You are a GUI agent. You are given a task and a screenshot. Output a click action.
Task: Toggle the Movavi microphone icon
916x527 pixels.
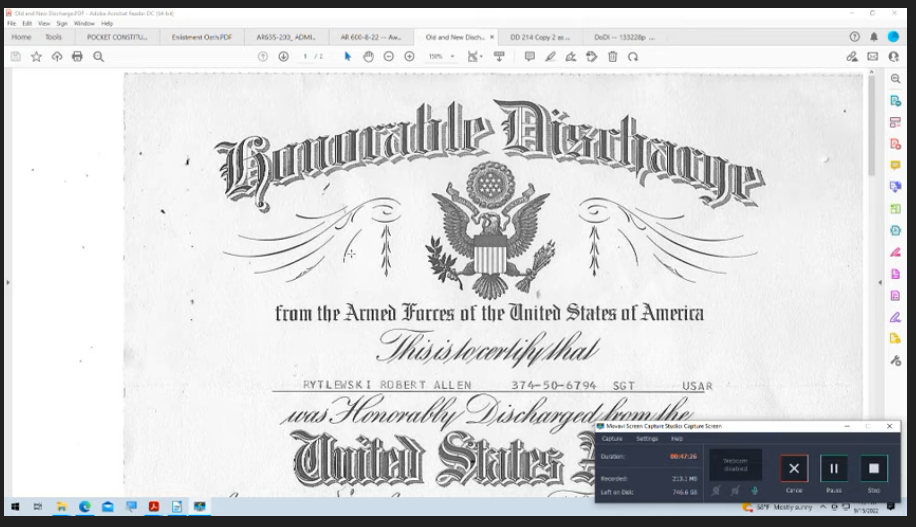[754, 491]
